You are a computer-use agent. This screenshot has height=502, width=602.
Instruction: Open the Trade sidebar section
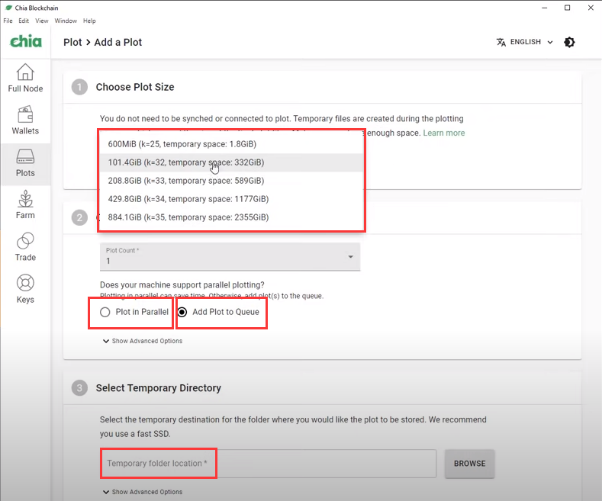tap(25, 247)
